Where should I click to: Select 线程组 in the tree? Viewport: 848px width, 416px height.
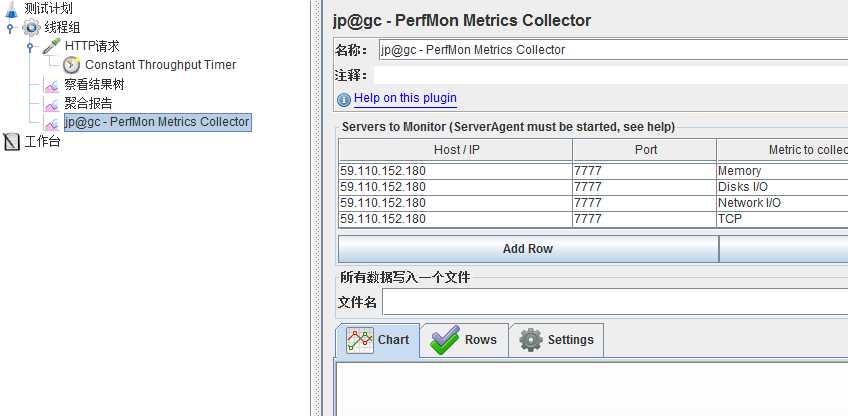click(x=62, y=27)
